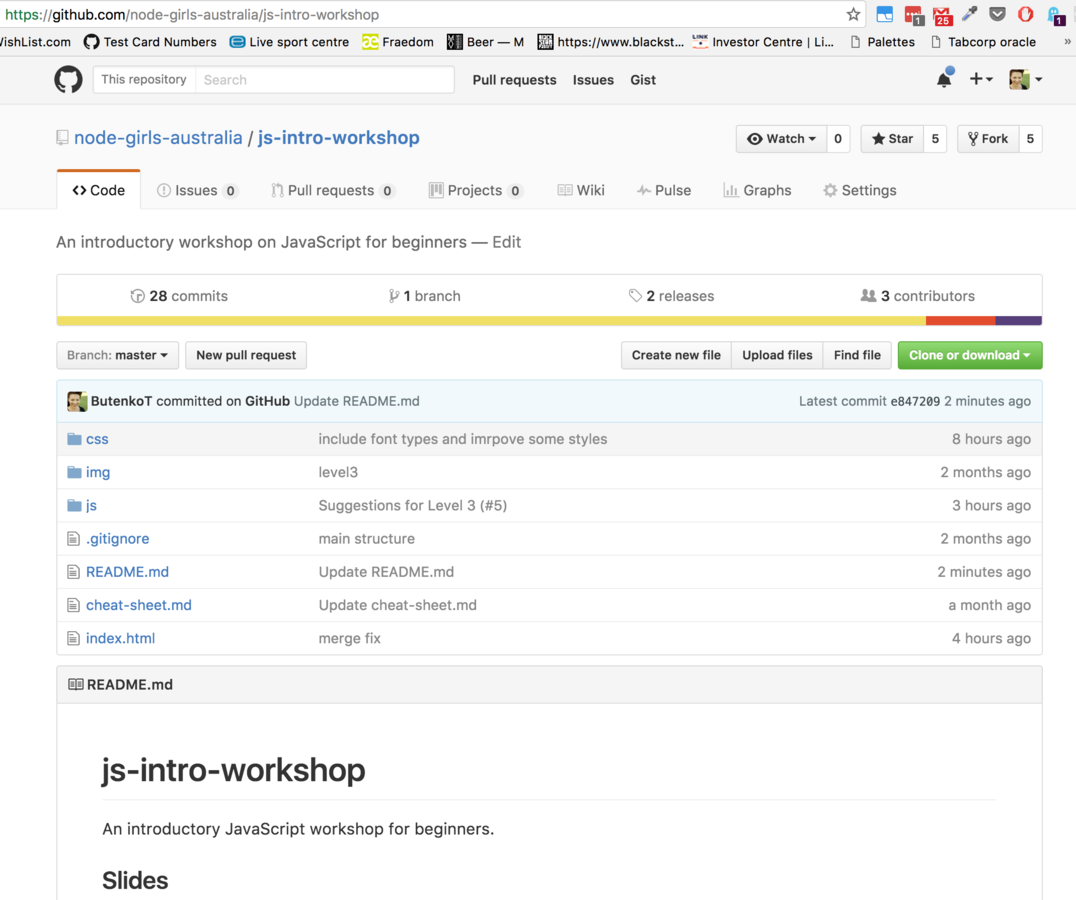This screenshot has width=1076, height=900.
Task: Edit the repository description
Action: click(x=506, y=242)
